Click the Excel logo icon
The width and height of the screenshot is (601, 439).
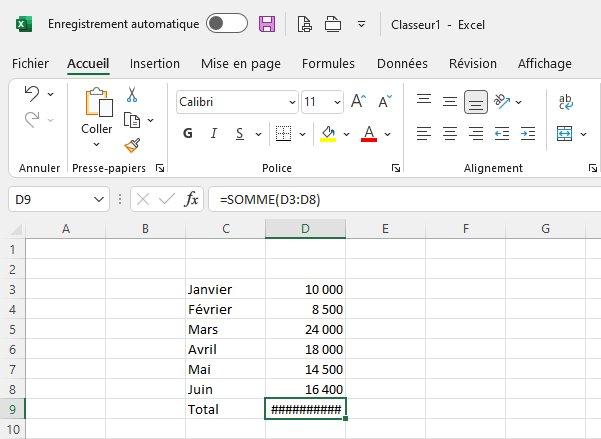coord(24,24)
